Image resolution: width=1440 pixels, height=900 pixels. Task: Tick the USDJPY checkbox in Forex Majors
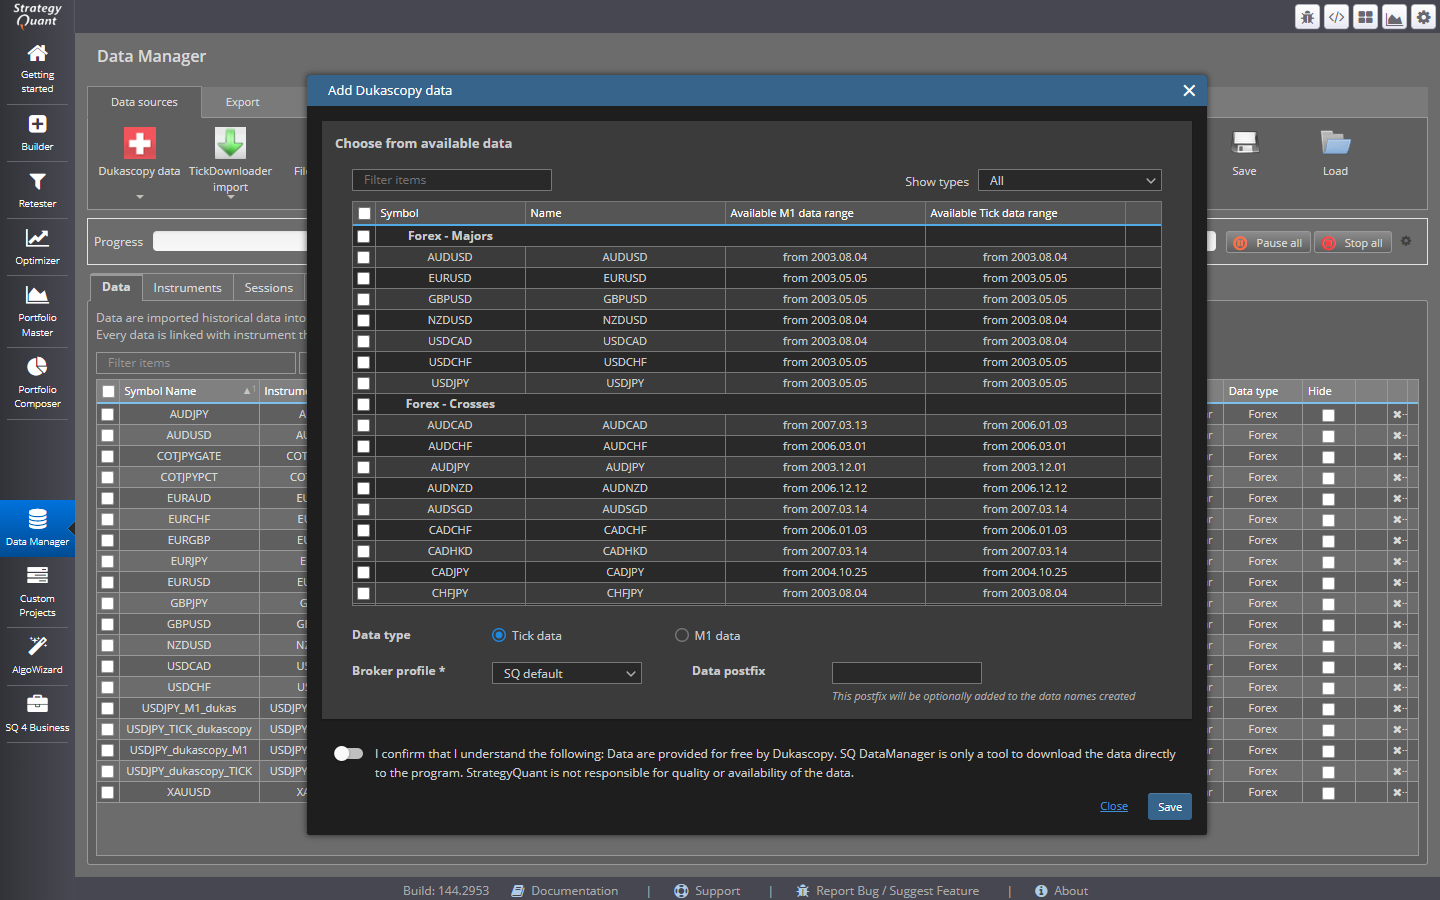pyautogui.click(x=364, y=384)
